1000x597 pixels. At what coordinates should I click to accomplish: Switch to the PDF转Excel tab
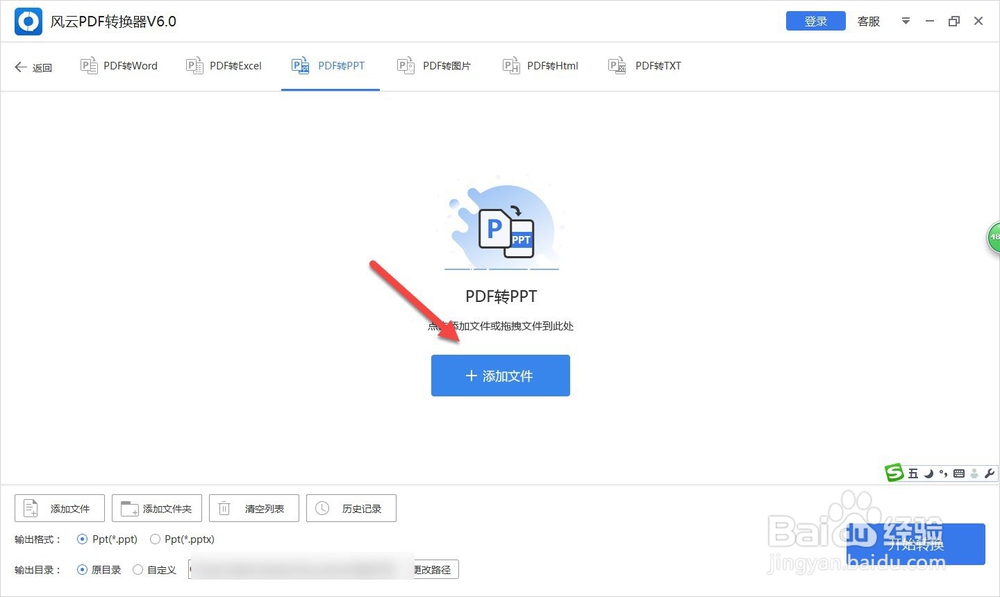tap(224, 66)
